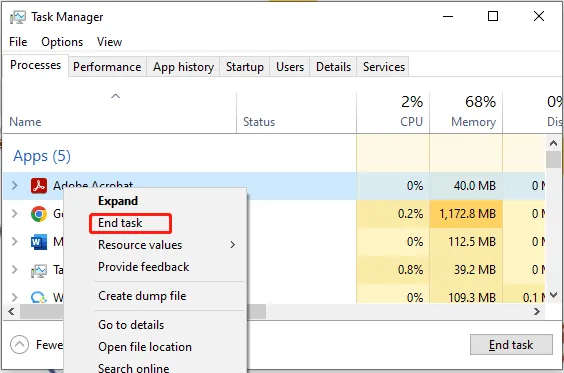This screenshot has width=564, height=373.
Task: Click the vertical scrollbar thumb
Action: [x=553, y=159]
